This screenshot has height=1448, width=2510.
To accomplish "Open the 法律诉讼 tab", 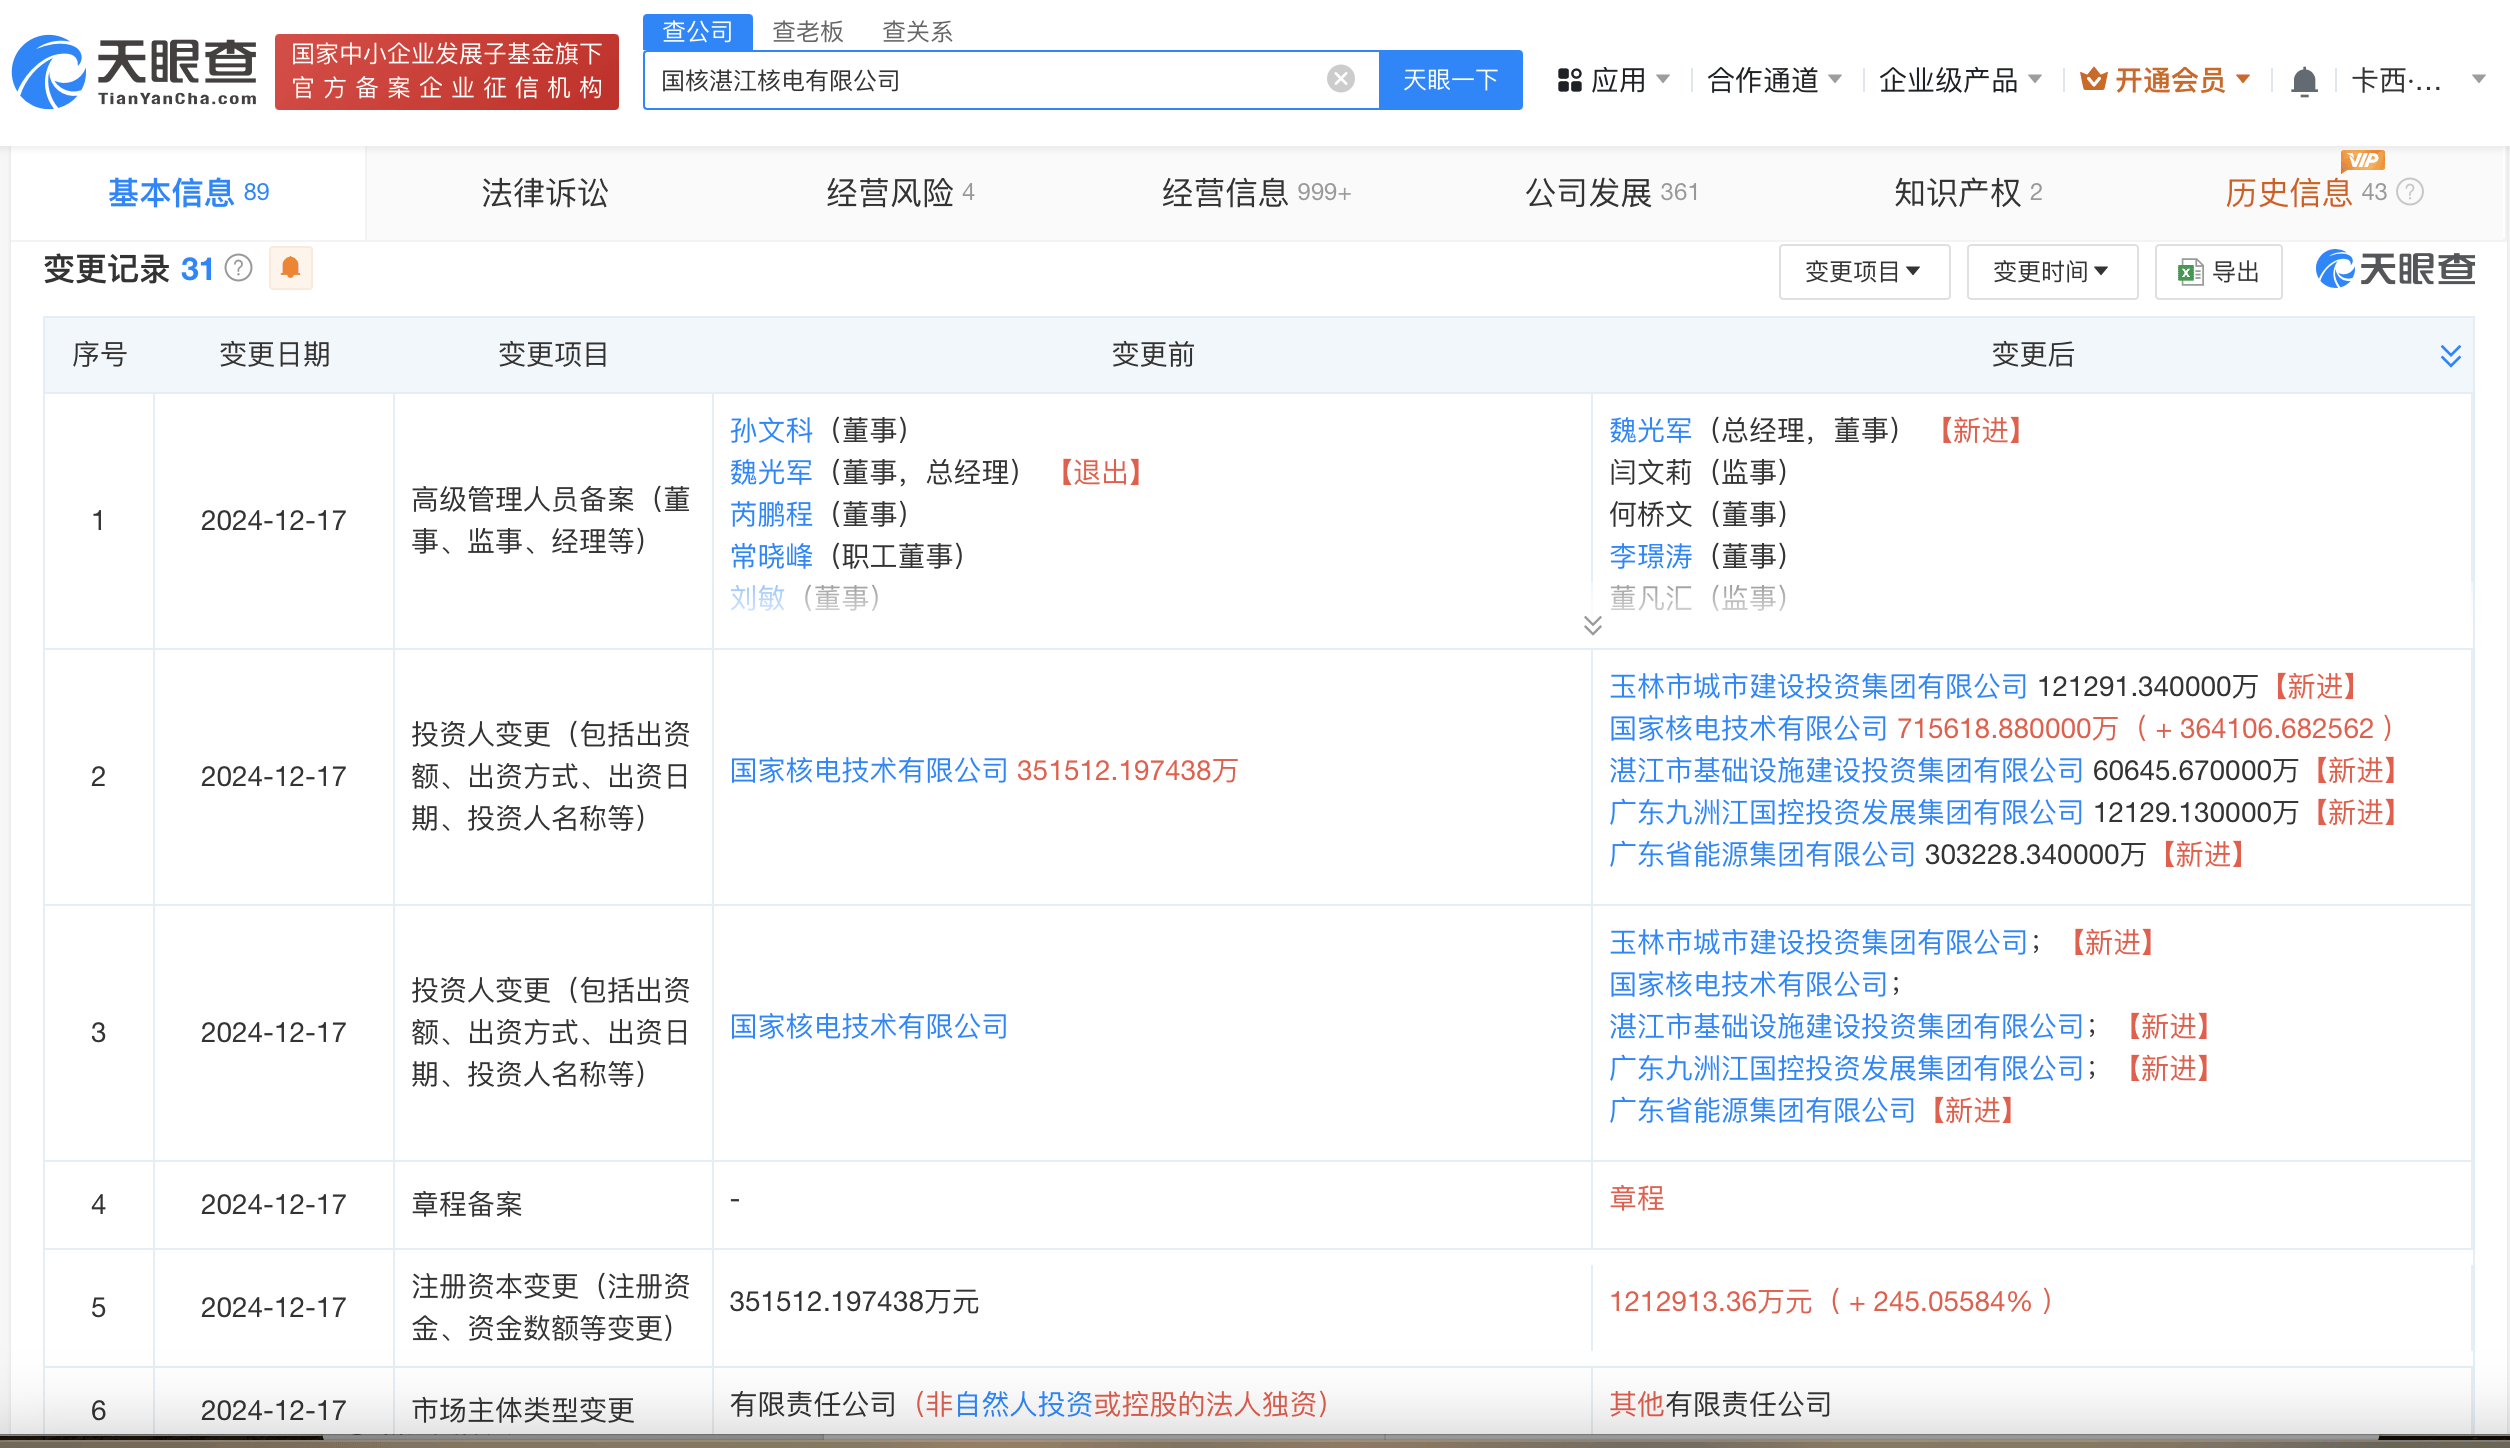I will (x=545, y=192).
